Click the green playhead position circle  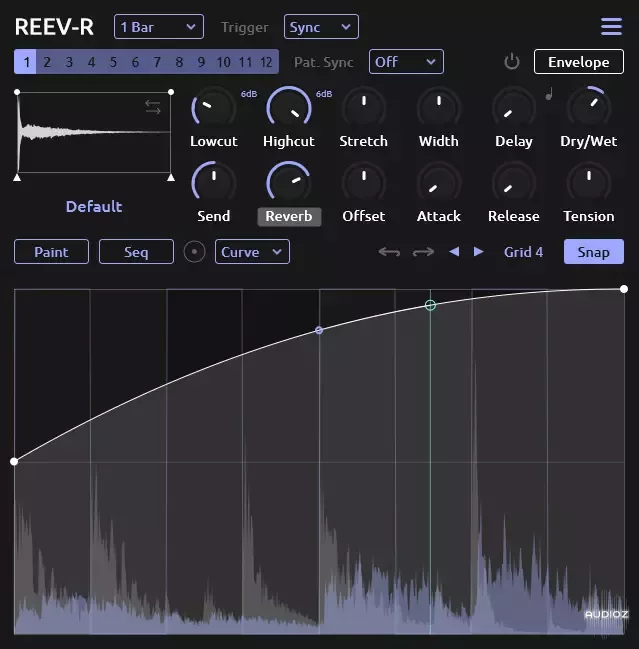(430, 305)
